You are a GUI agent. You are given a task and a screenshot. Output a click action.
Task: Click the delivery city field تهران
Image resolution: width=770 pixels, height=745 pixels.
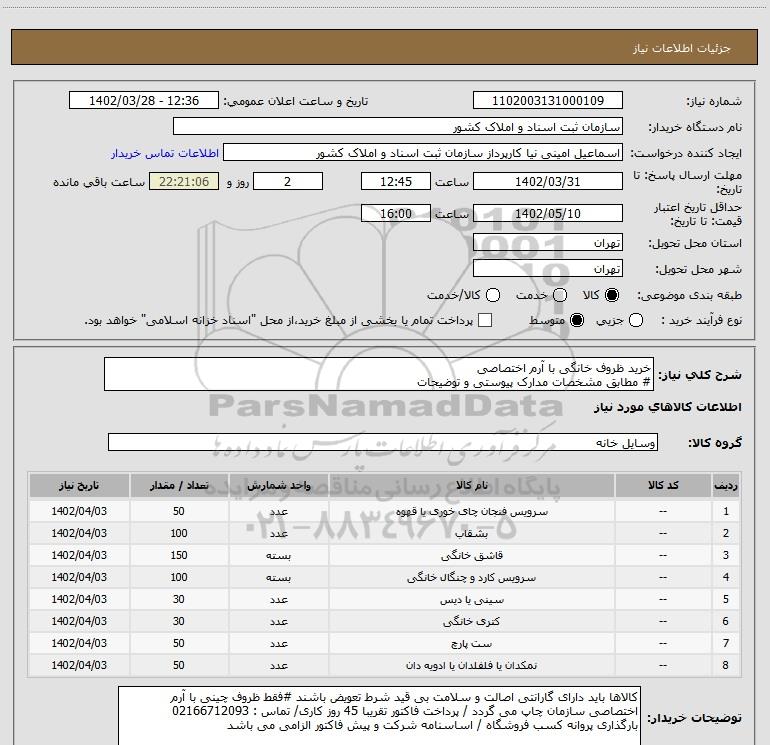point(548,269)
